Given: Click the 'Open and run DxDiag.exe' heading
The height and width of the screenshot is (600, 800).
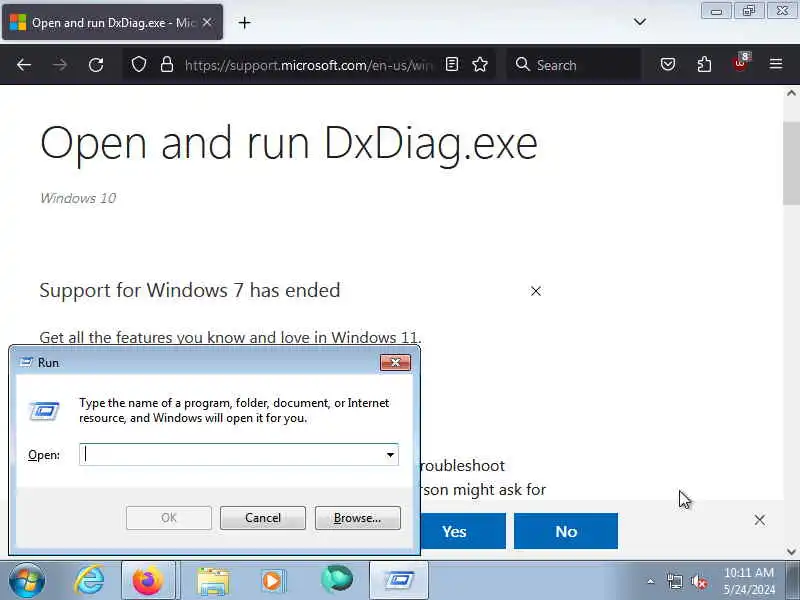Looking at the screenshot, I should [289, 144].
